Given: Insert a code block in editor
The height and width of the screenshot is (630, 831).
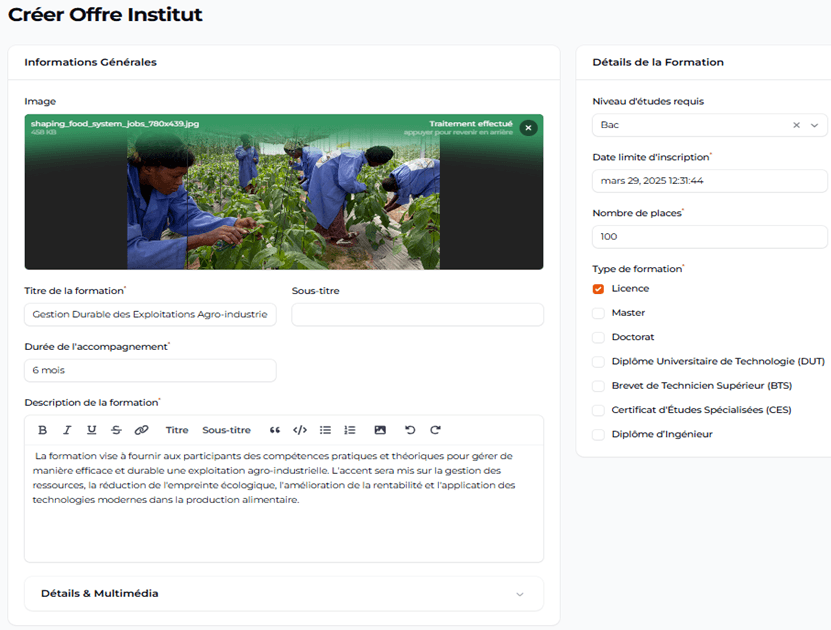Looking at the screenshot, I should 300,430.
